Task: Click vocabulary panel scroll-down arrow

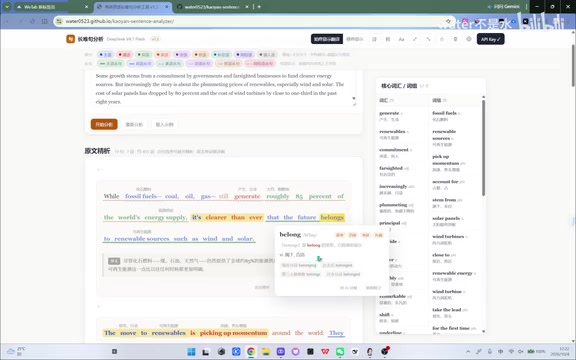Action: coord(483,331)
